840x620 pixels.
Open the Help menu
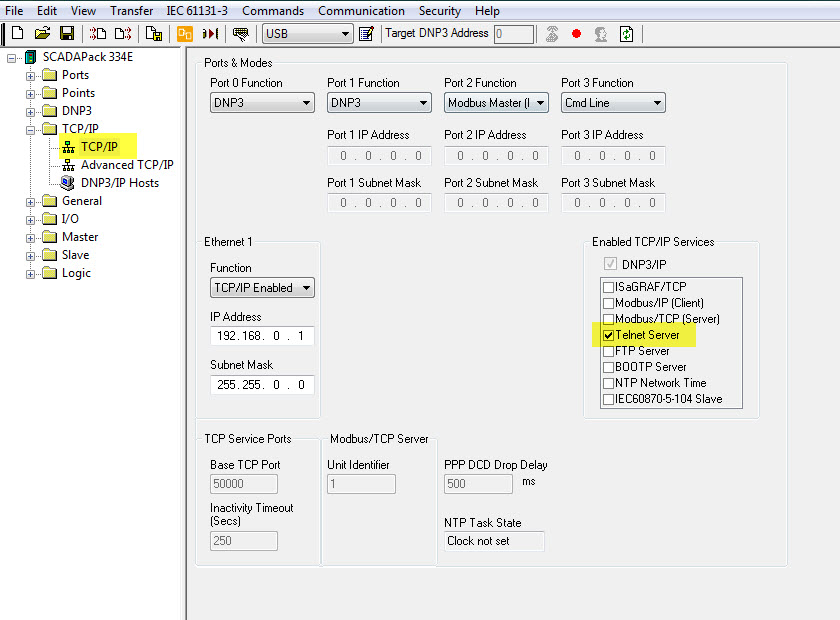487,11
